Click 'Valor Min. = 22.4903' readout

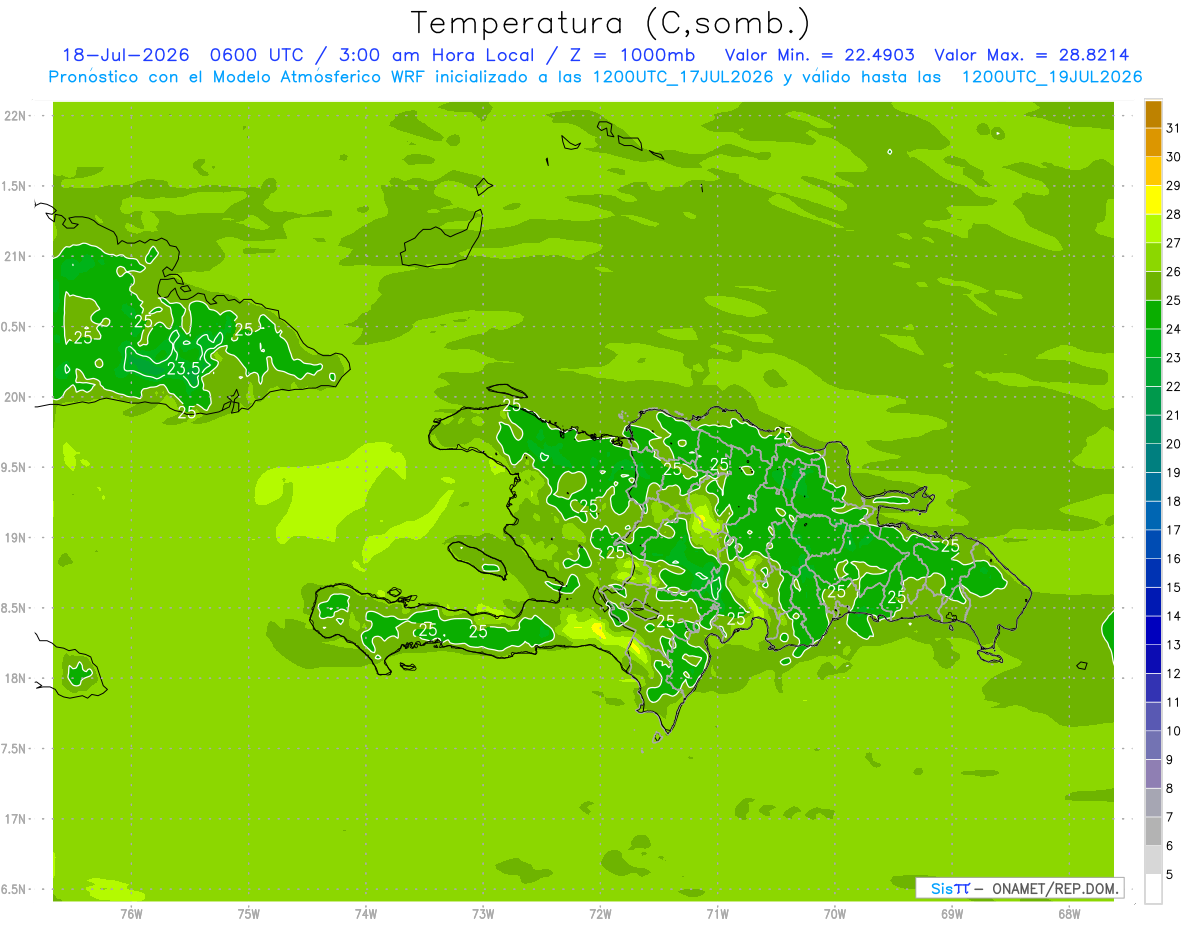(820, 55)
